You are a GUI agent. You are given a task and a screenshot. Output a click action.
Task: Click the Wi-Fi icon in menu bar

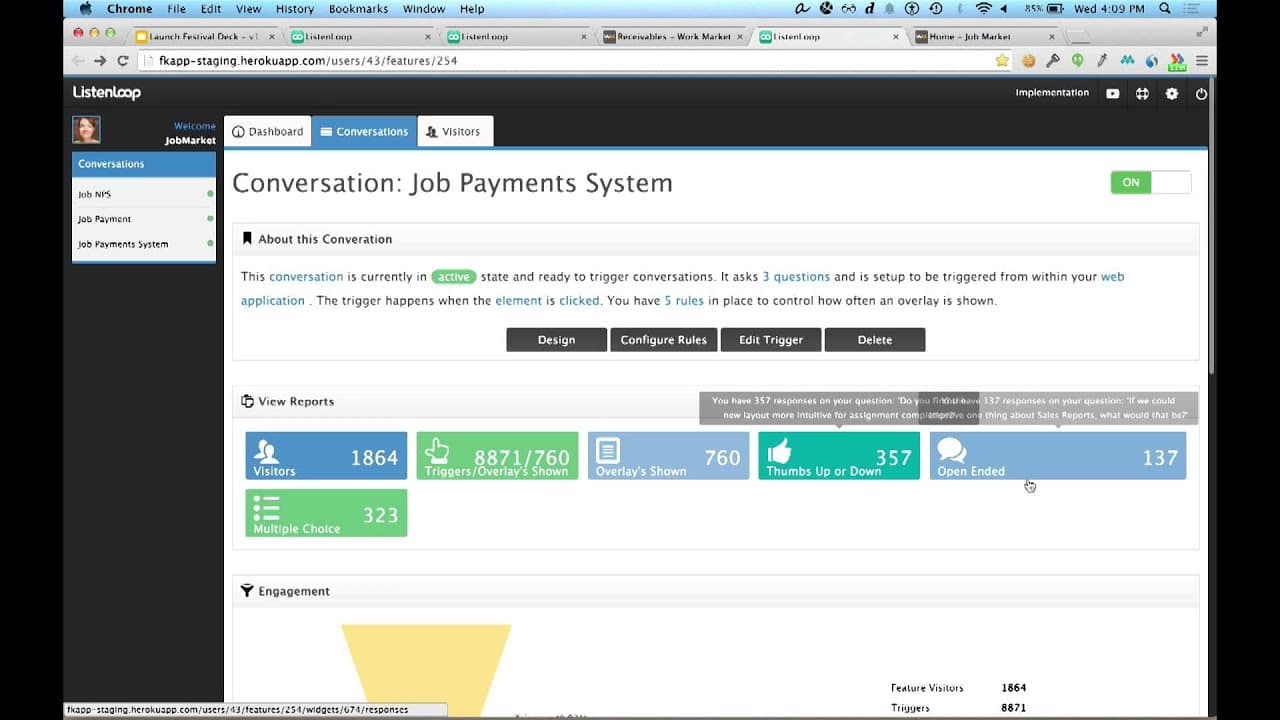tap(983, 8)
